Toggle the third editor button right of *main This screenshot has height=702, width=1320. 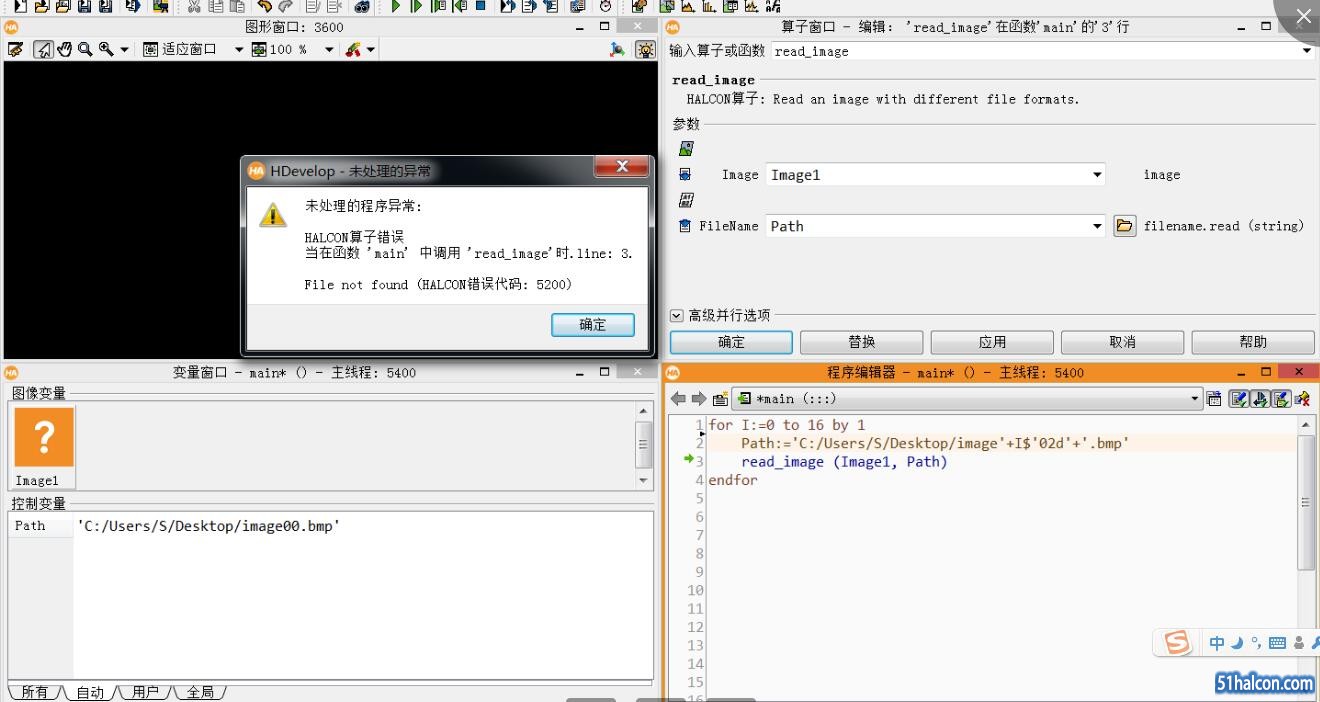point(1280,399)
